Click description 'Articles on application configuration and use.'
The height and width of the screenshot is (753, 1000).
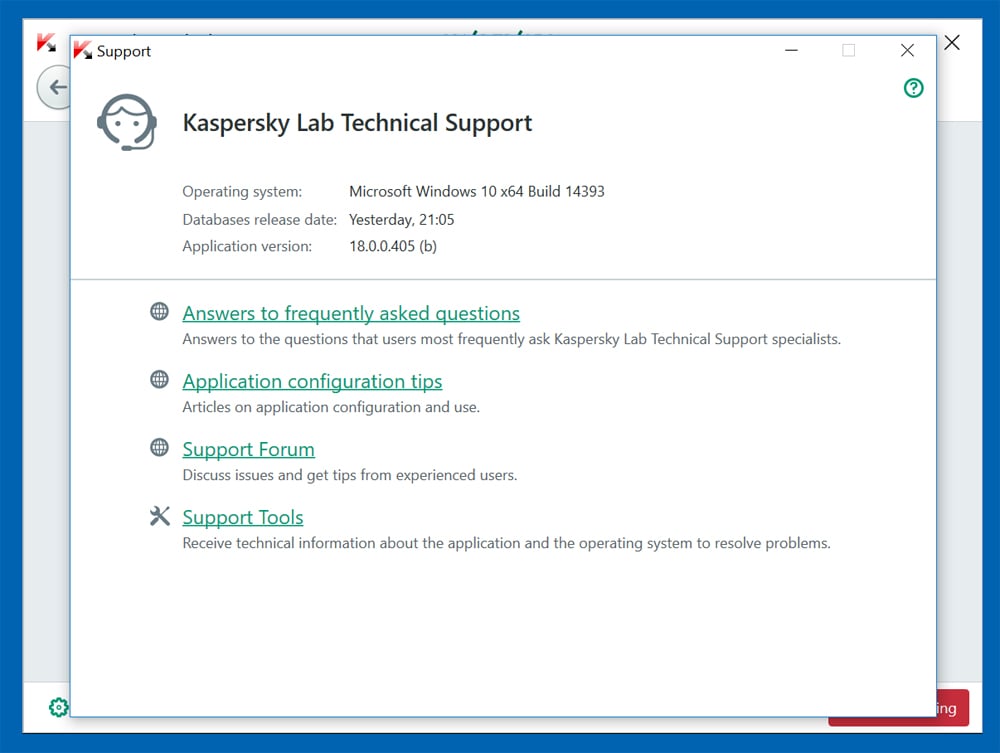[x=331, y=407]
